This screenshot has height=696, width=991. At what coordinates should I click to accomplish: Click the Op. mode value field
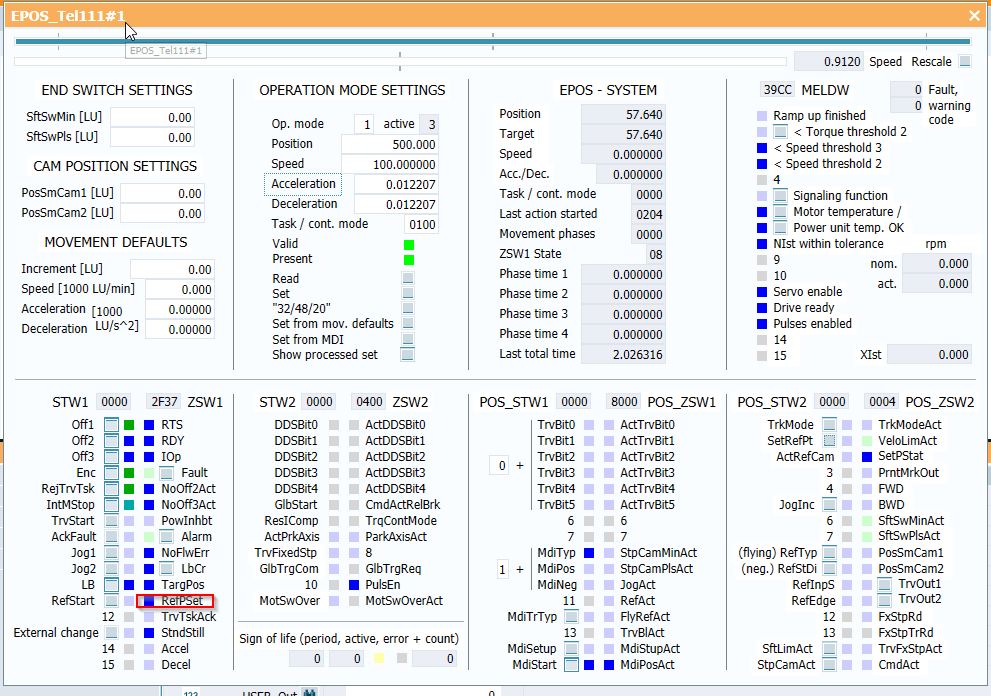[363, 124]
